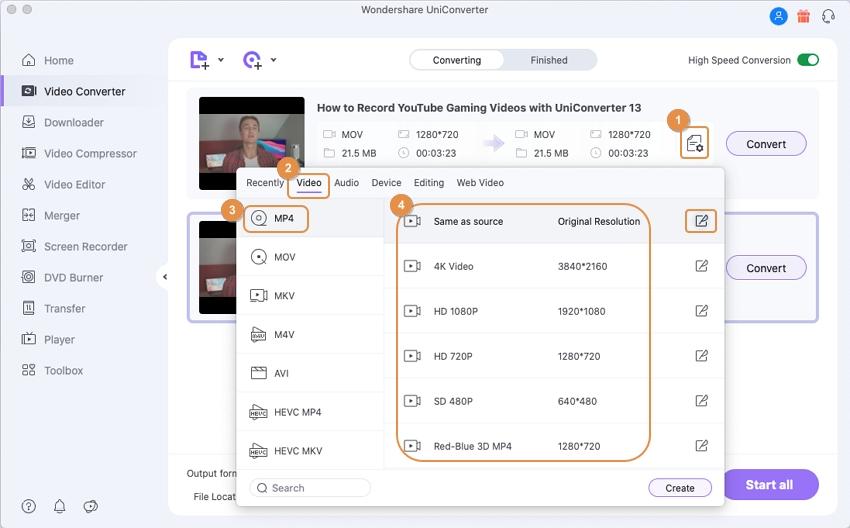This screenshot has width=850, height=528.
Task: Open the Screen Recorder tool
Action: click(x=74, y=246)
